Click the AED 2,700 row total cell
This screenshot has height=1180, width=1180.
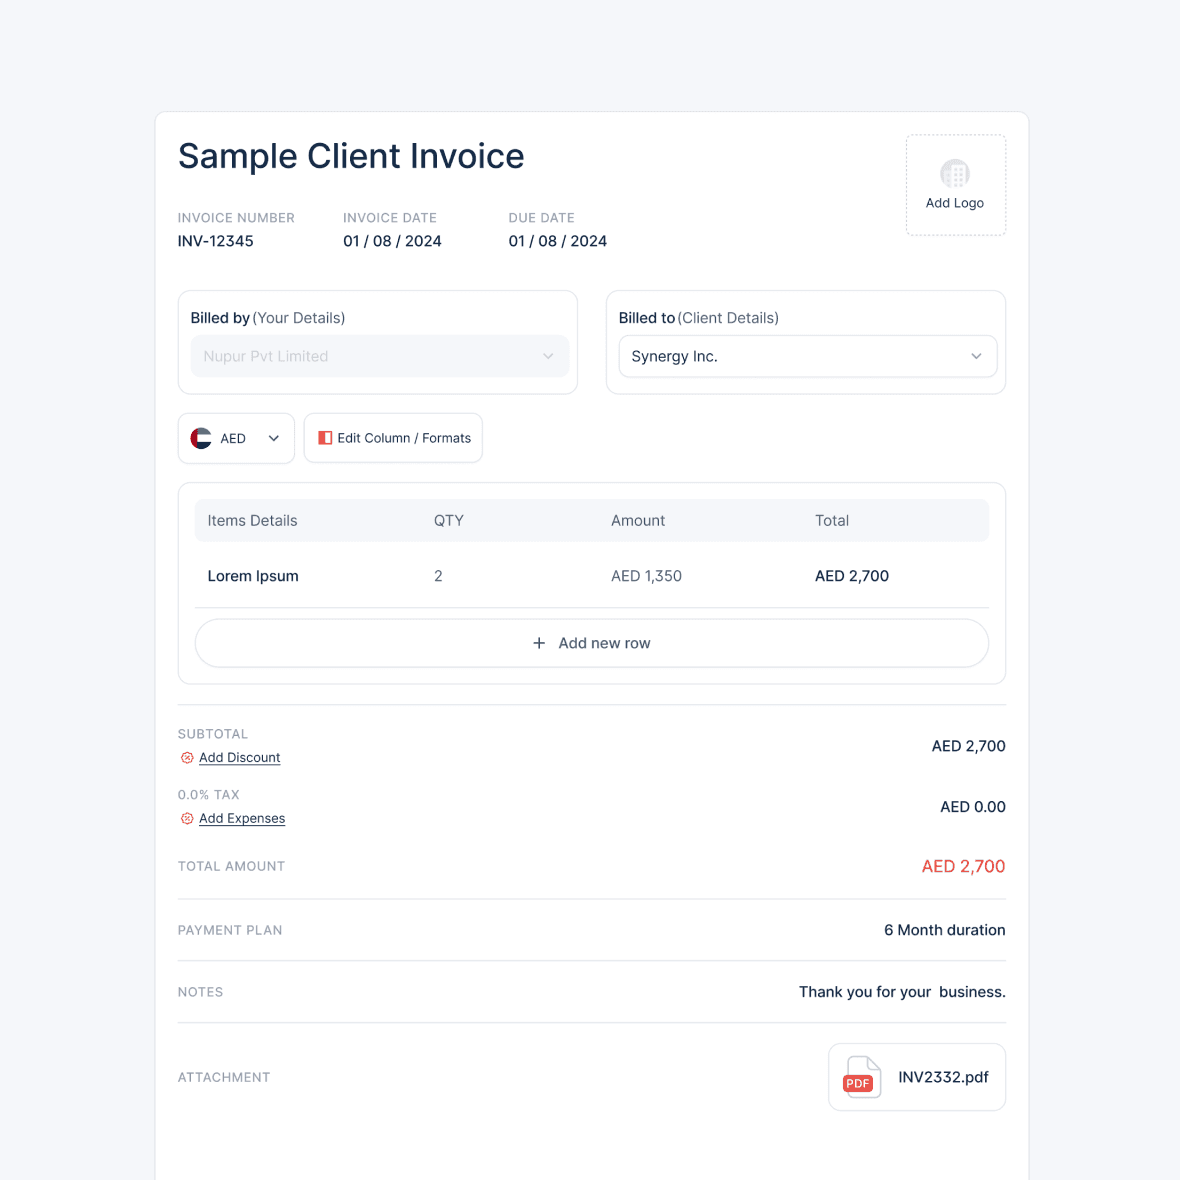click(x=852, y=576)
